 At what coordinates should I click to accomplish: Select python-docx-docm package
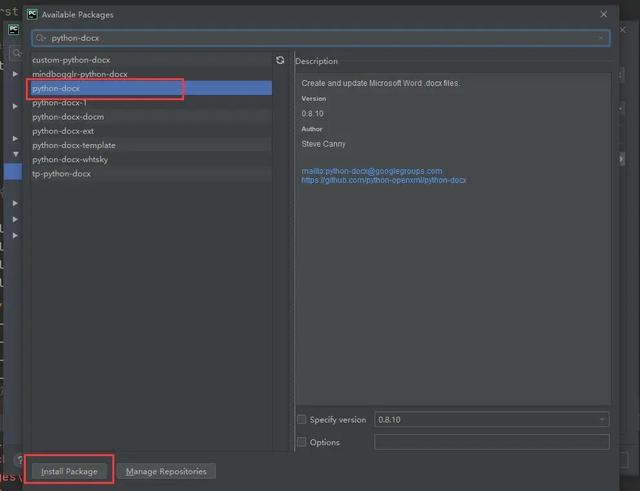[x=151, y=117]
